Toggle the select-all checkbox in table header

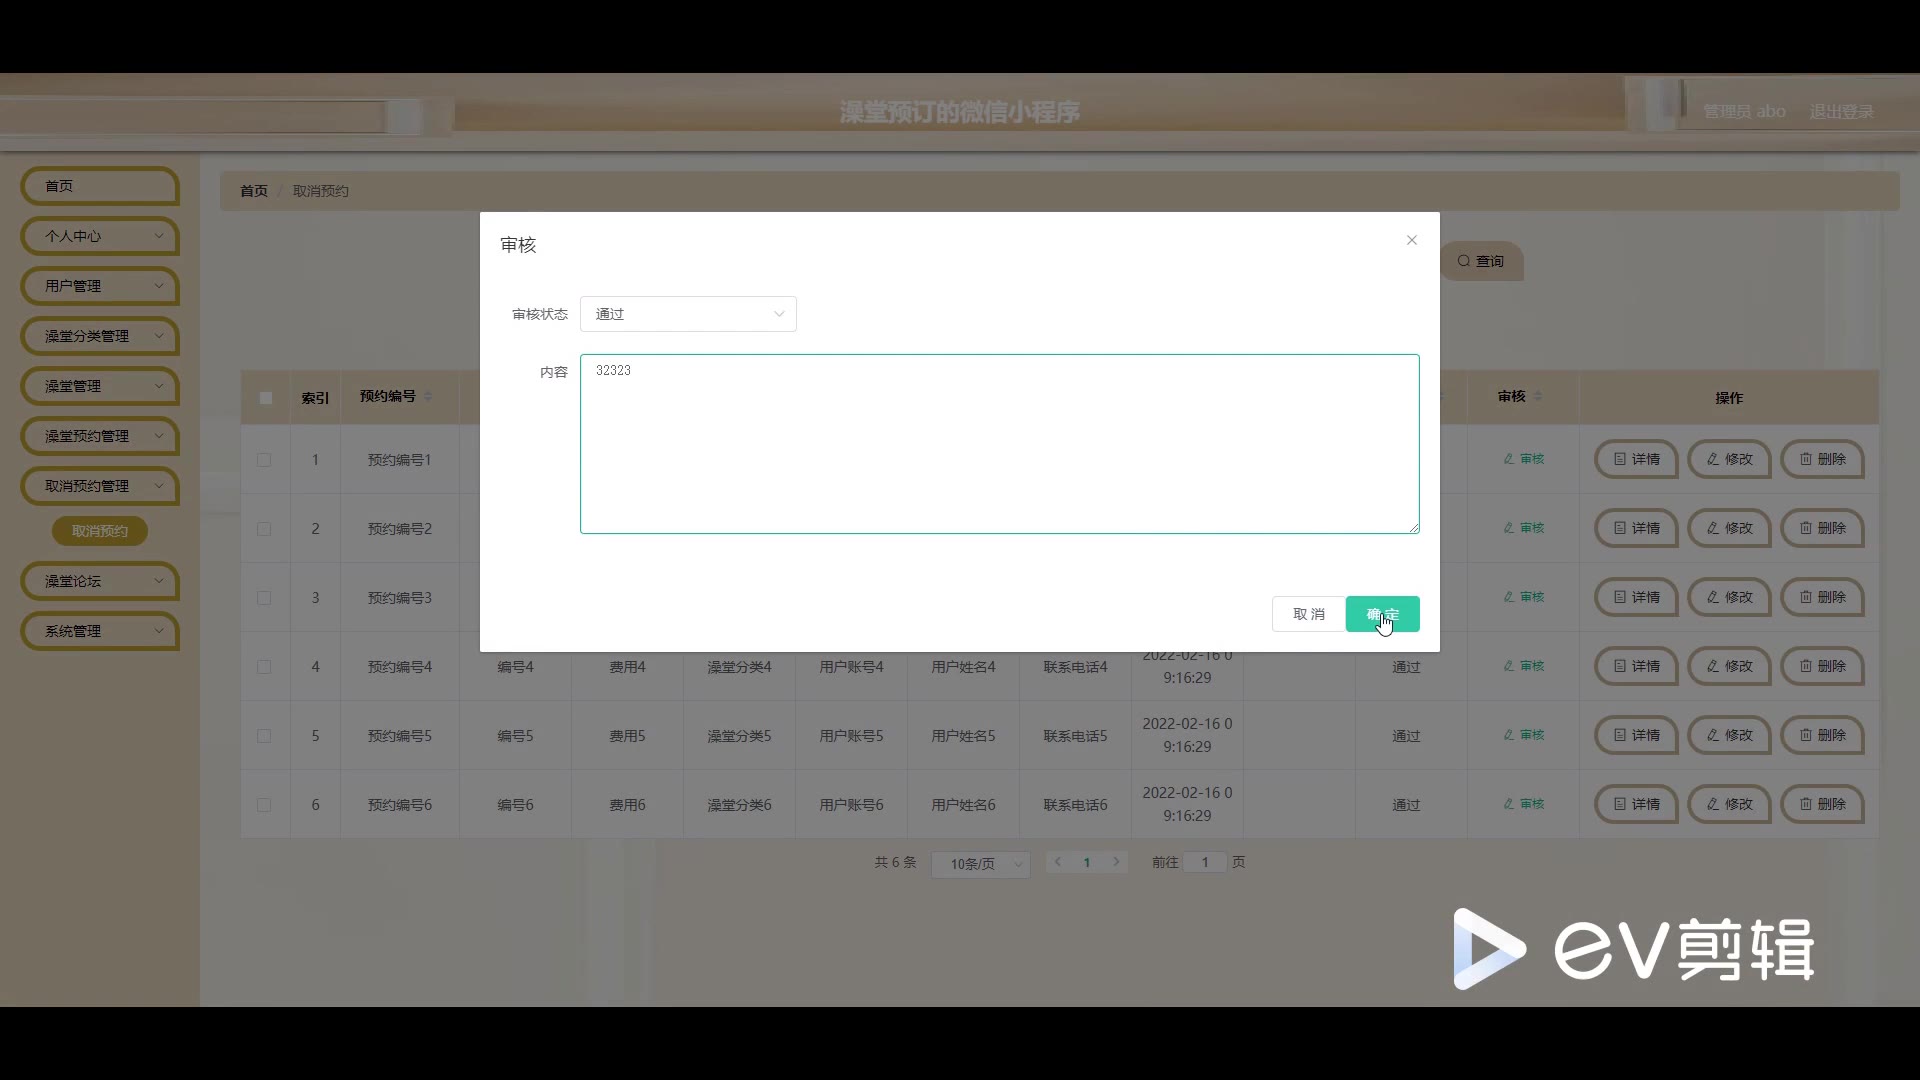pos(265,398)
